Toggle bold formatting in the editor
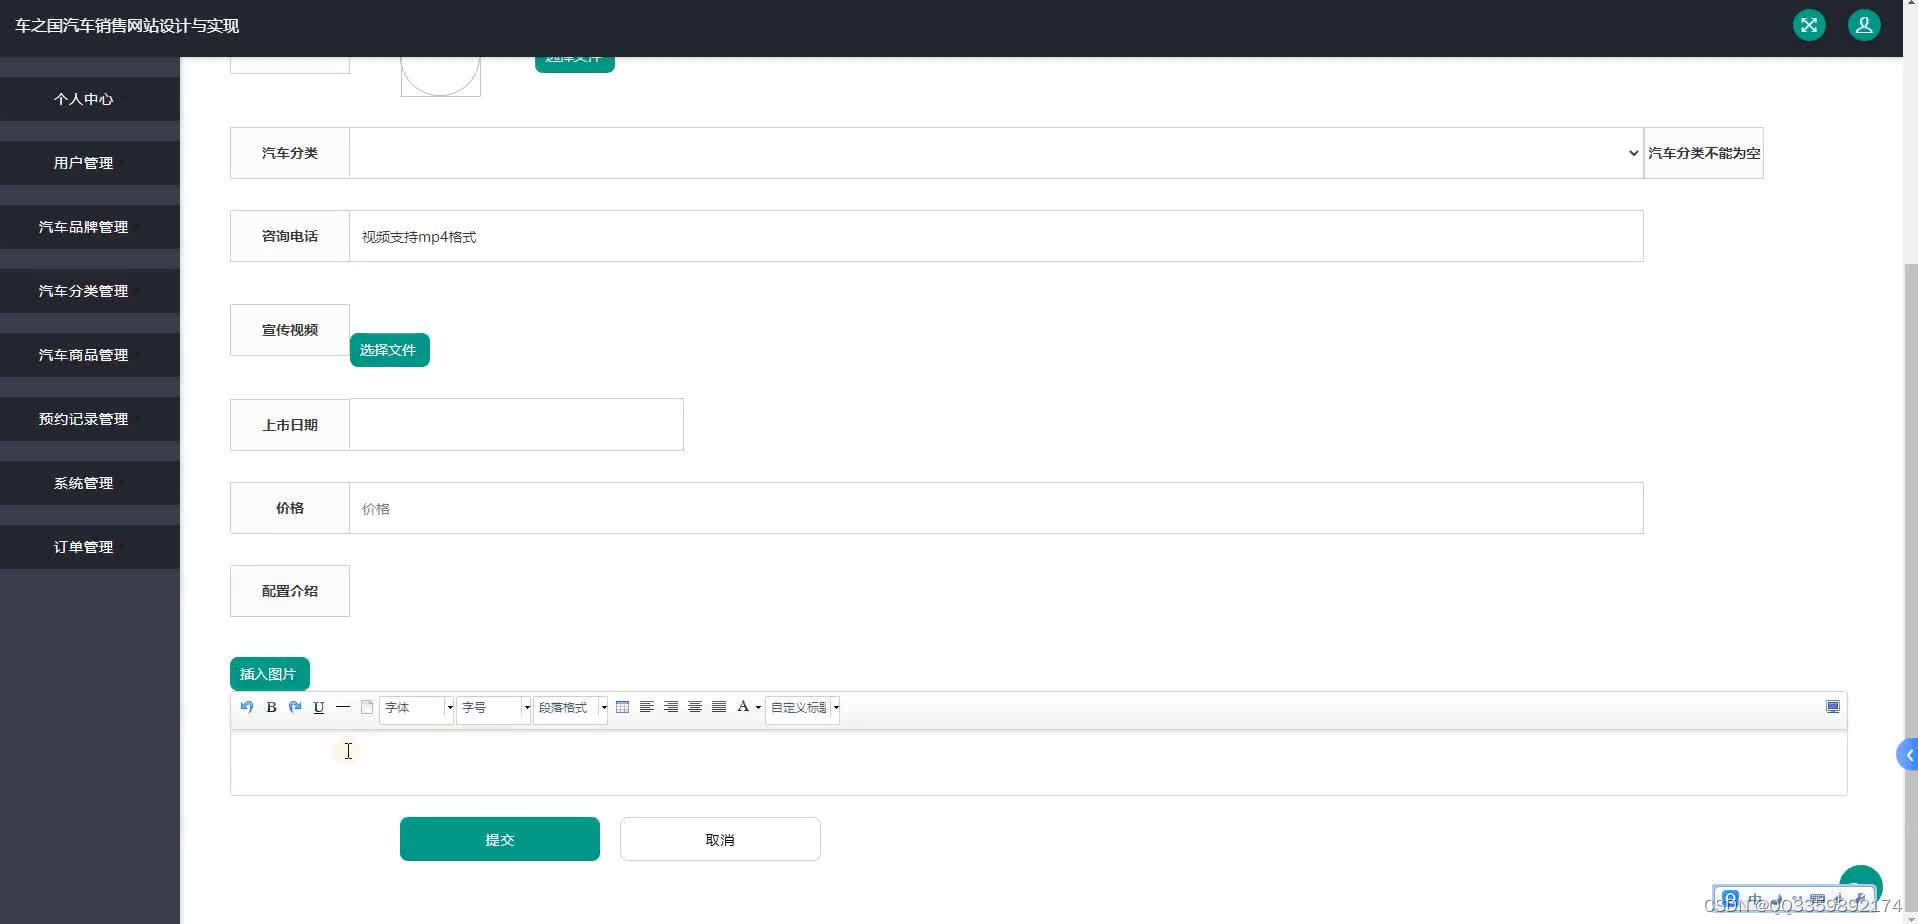Image resolution: width=1918 pixels, height=924 pixels. 271,707
